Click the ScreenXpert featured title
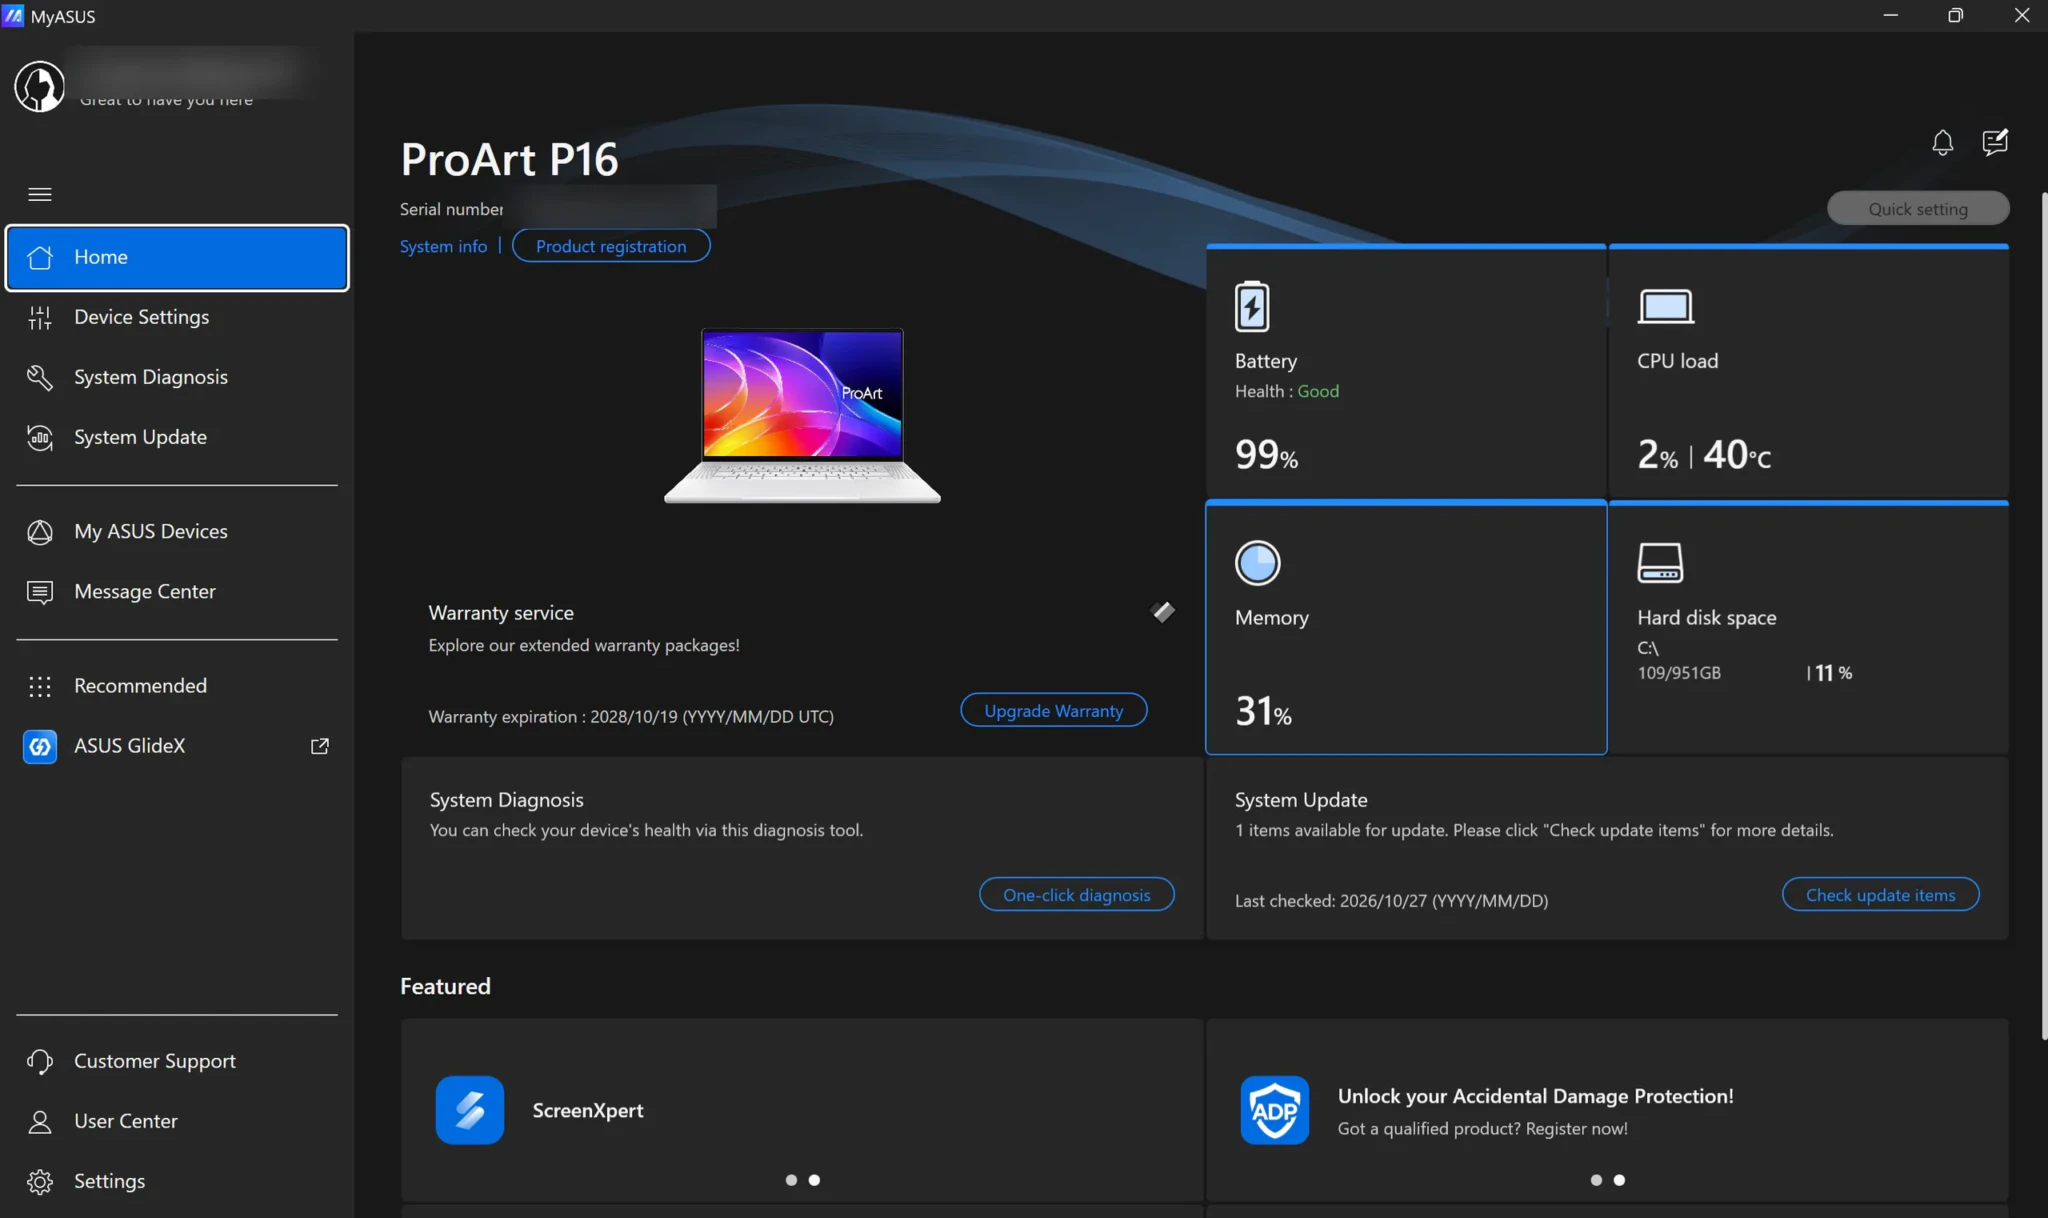 click(x=588, y=1110)
